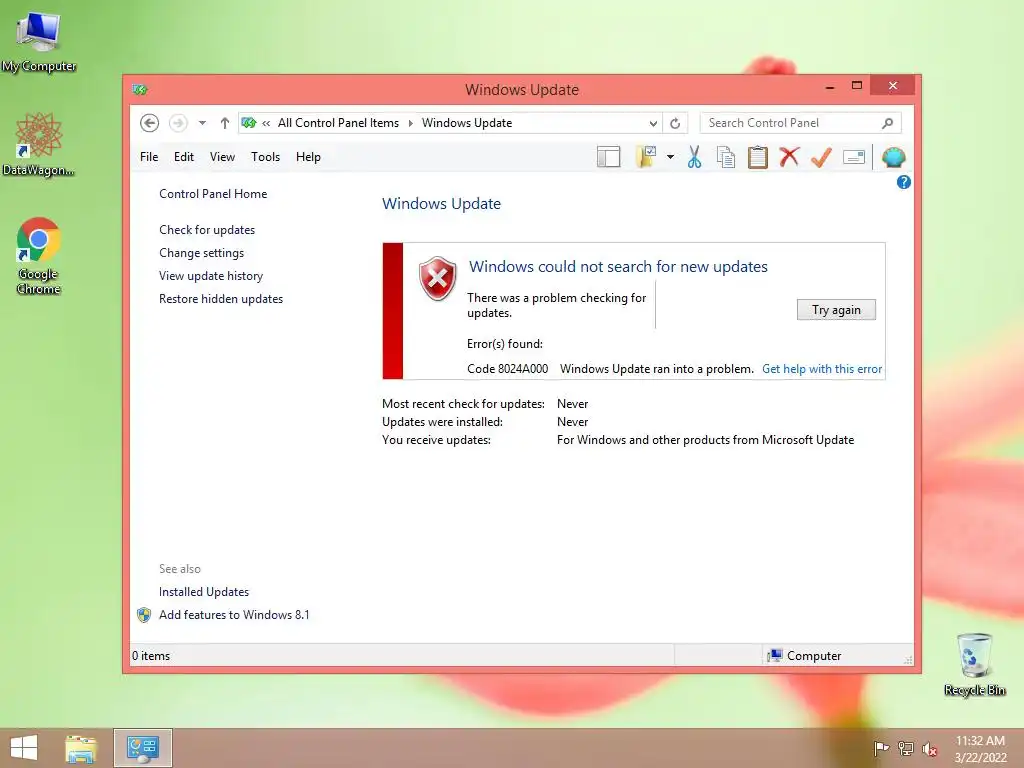The height and width of the screenshot is (768, 1024).
Task: Click the globe toolbar icon
Action: point(893,157)
